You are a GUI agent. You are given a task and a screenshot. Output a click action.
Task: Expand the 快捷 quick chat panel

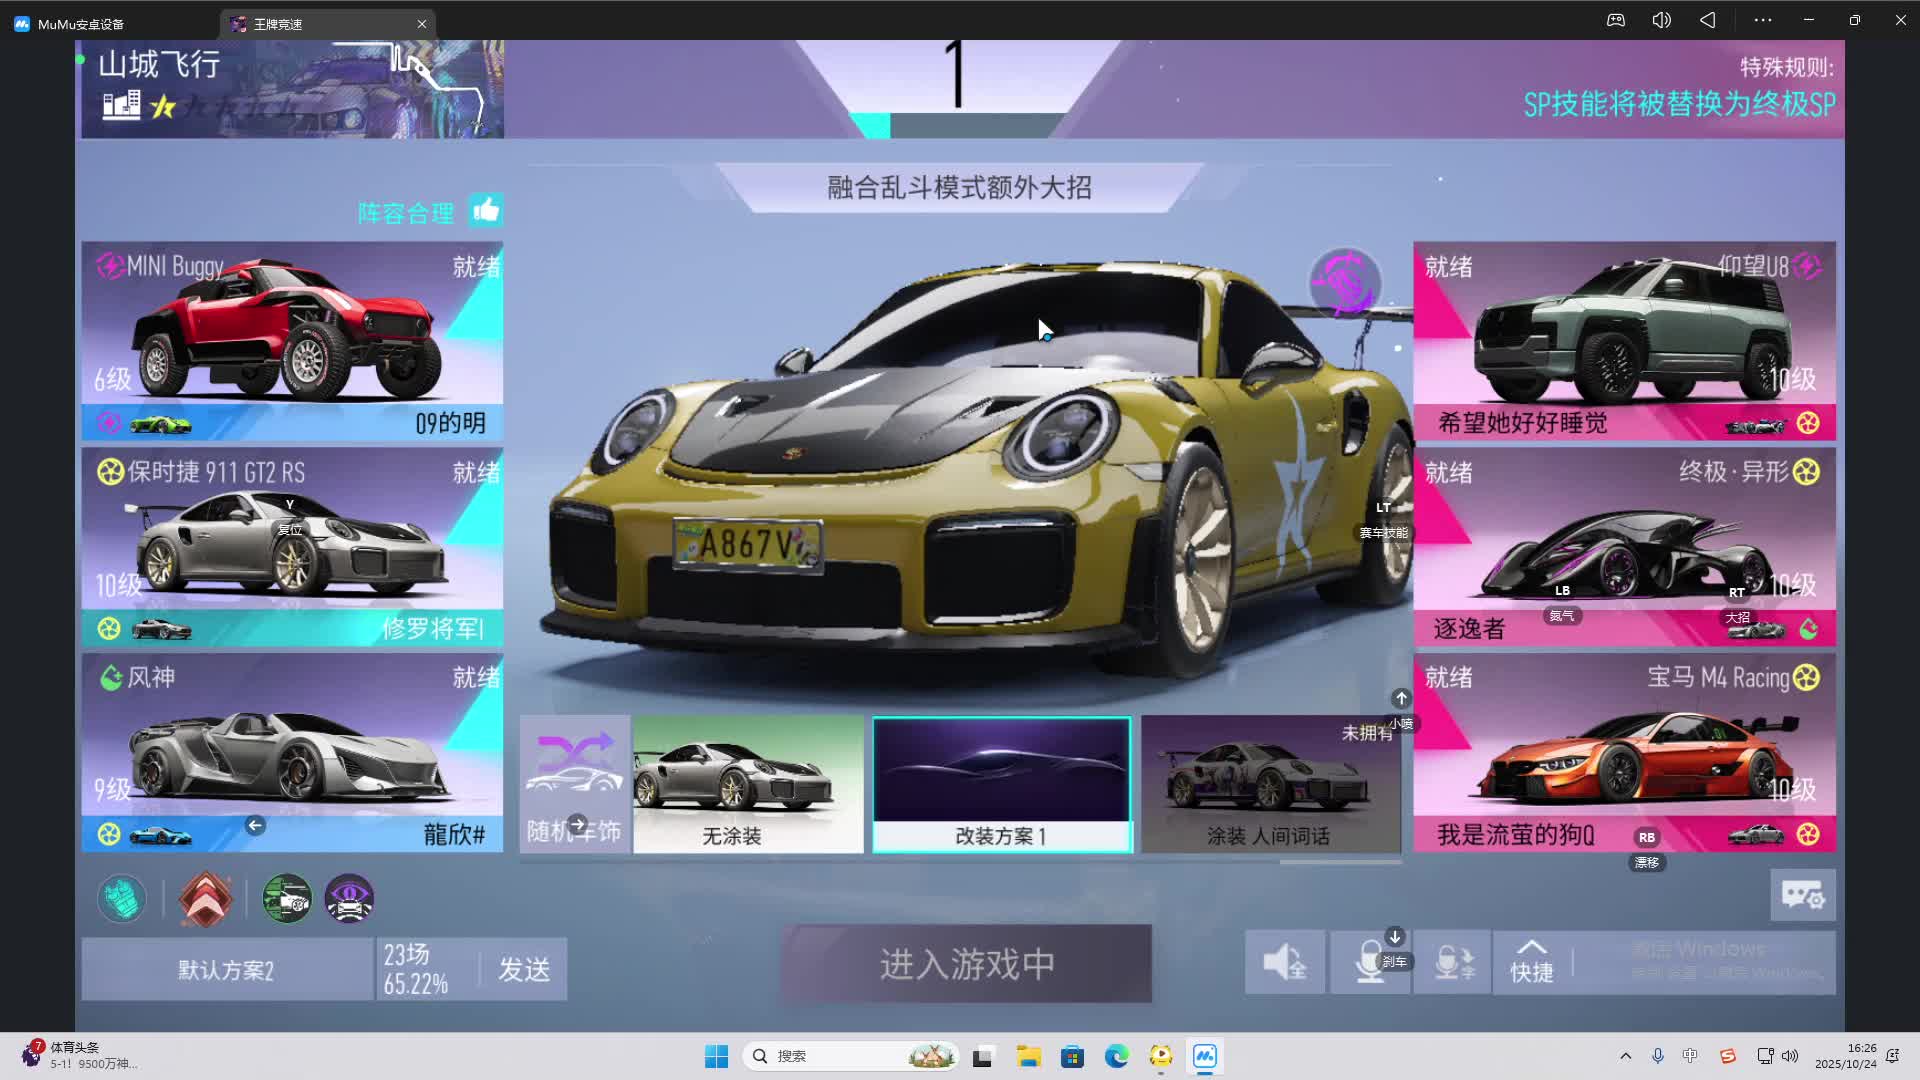click(1531, 962)
